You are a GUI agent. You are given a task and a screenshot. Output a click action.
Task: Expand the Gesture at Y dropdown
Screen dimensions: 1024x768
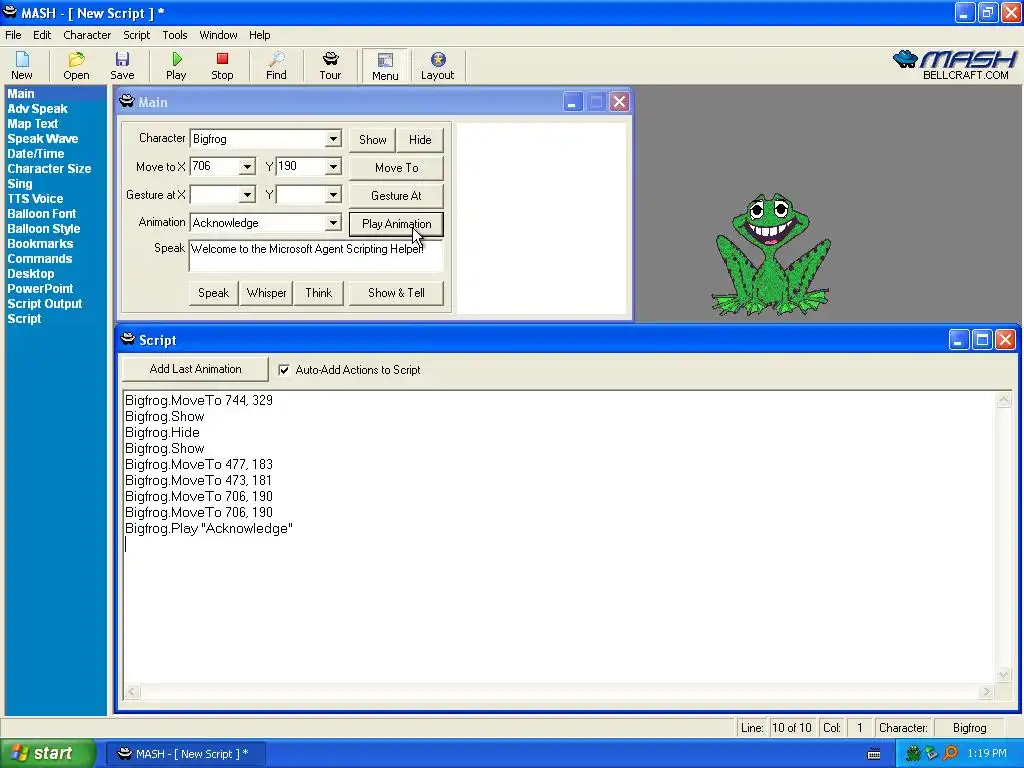point(333,195)
